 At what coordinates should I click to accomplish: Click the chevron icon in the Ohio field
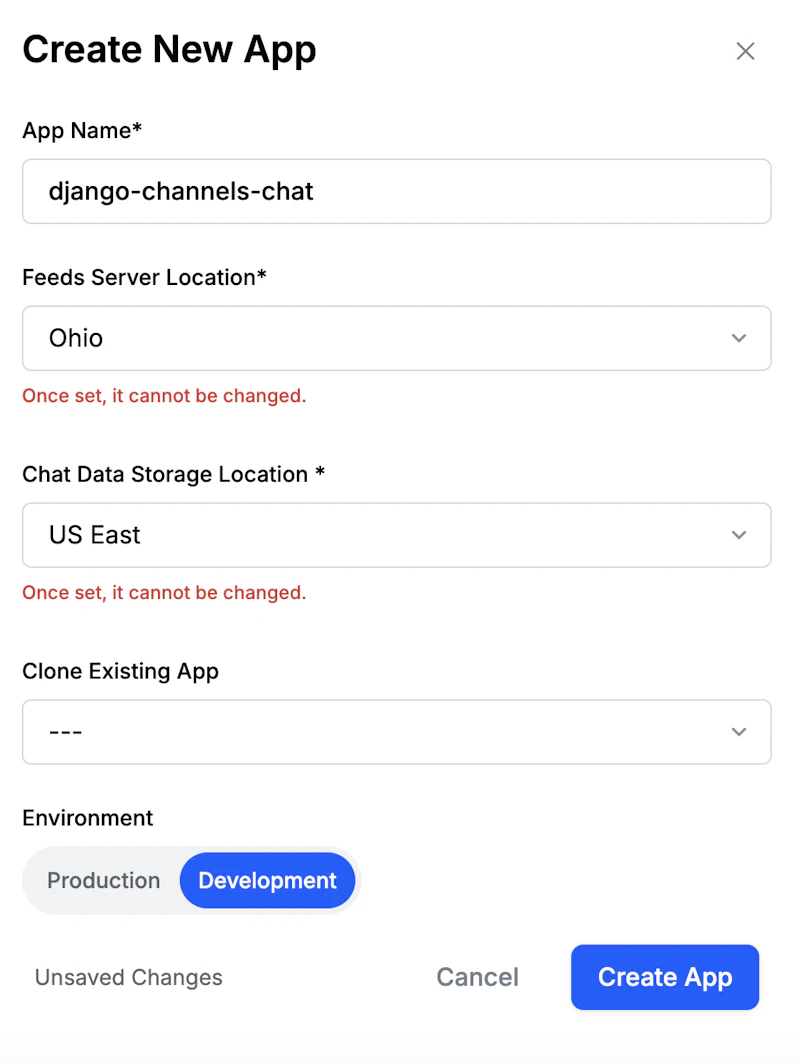[x=739, y=338]
